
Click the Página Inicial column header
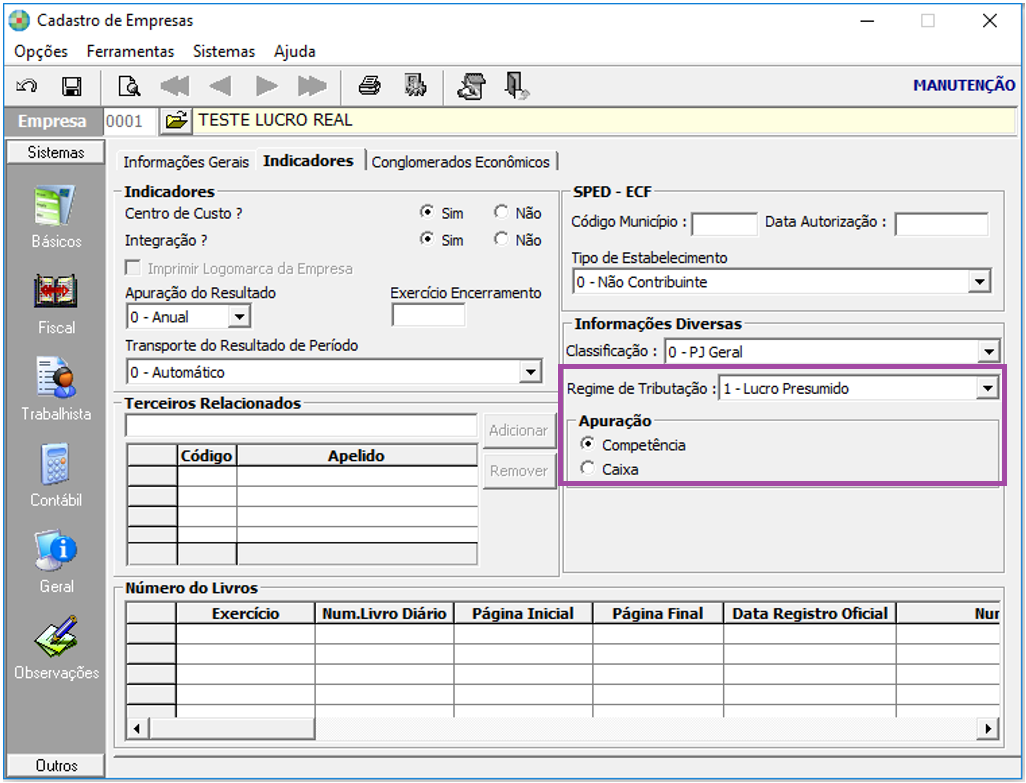point(523,614)
